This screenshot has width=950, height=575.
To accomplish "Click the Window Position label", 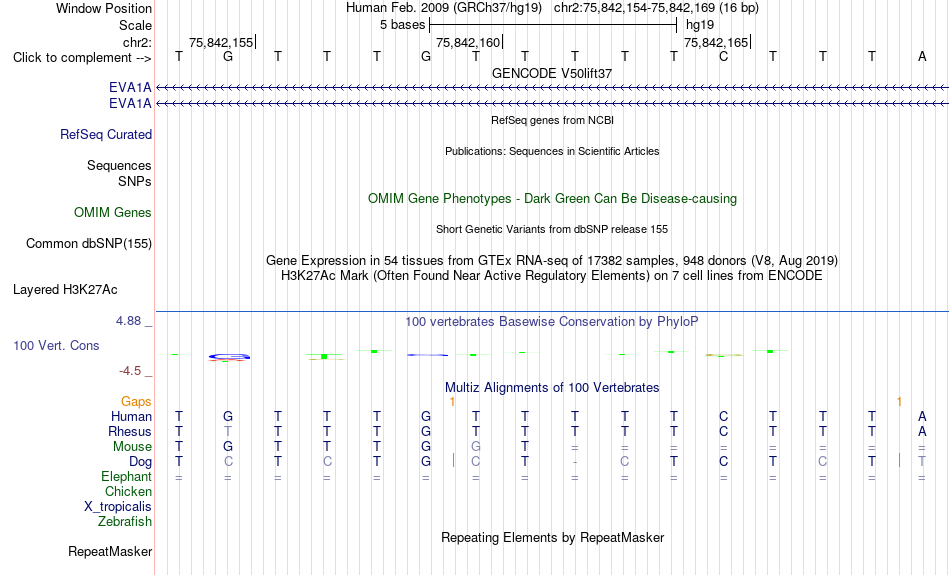I will click(104, 8).
